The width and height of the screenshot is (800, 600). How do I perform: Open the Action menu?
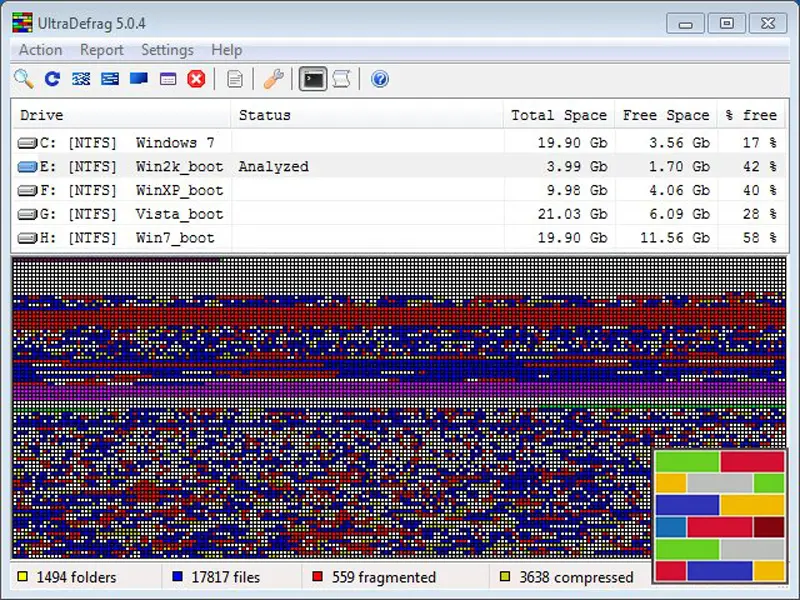point(40,50)
